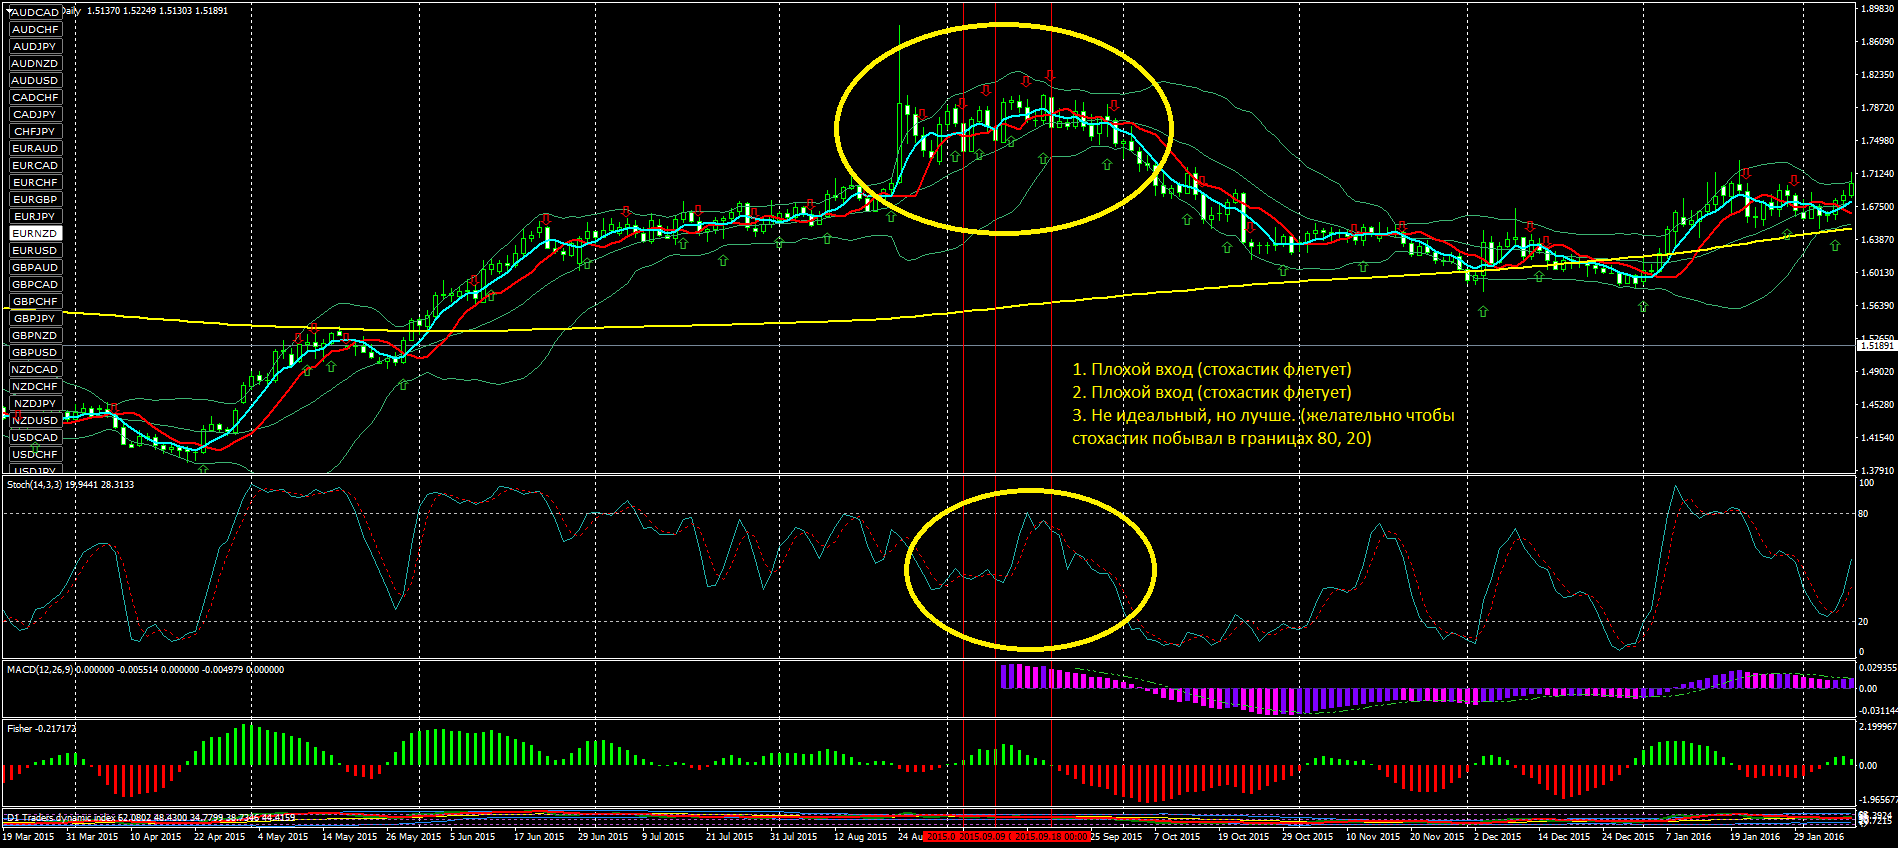The width and height of the screenshot is (1898, 848).
Task: Click current price tag 1.51891 on axis
Action: [1876, 345]
